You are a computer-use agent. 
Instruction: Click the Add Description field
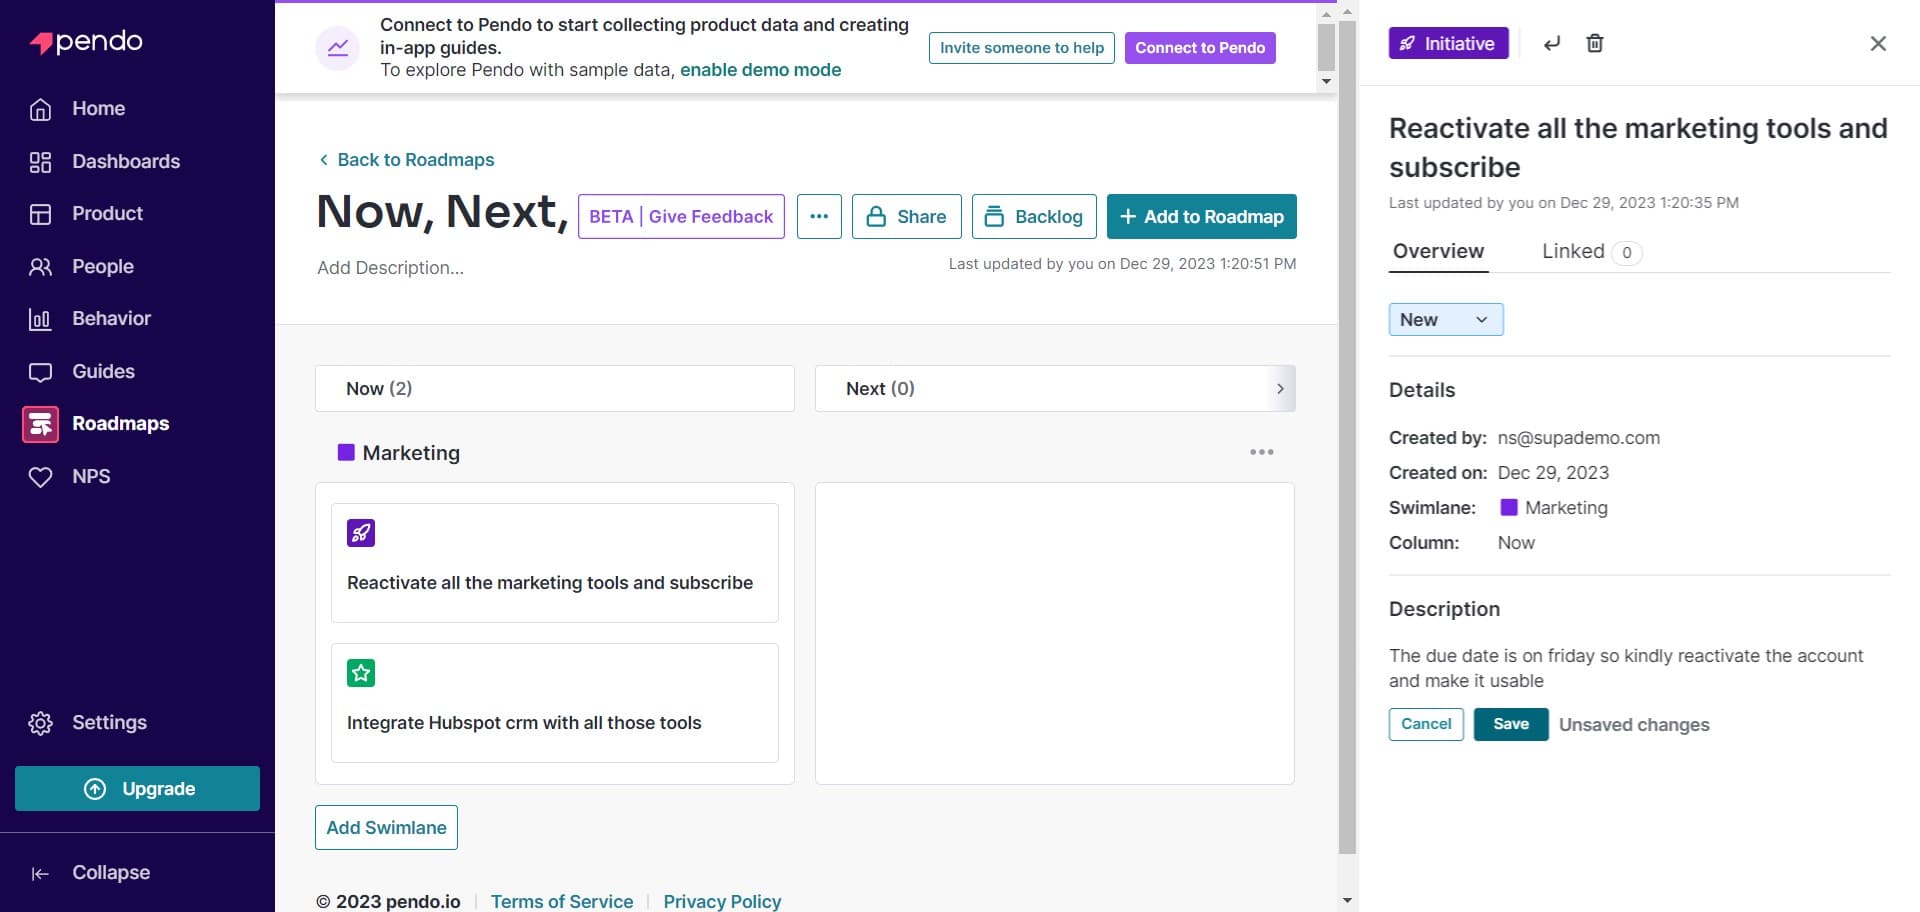(391, 268)
